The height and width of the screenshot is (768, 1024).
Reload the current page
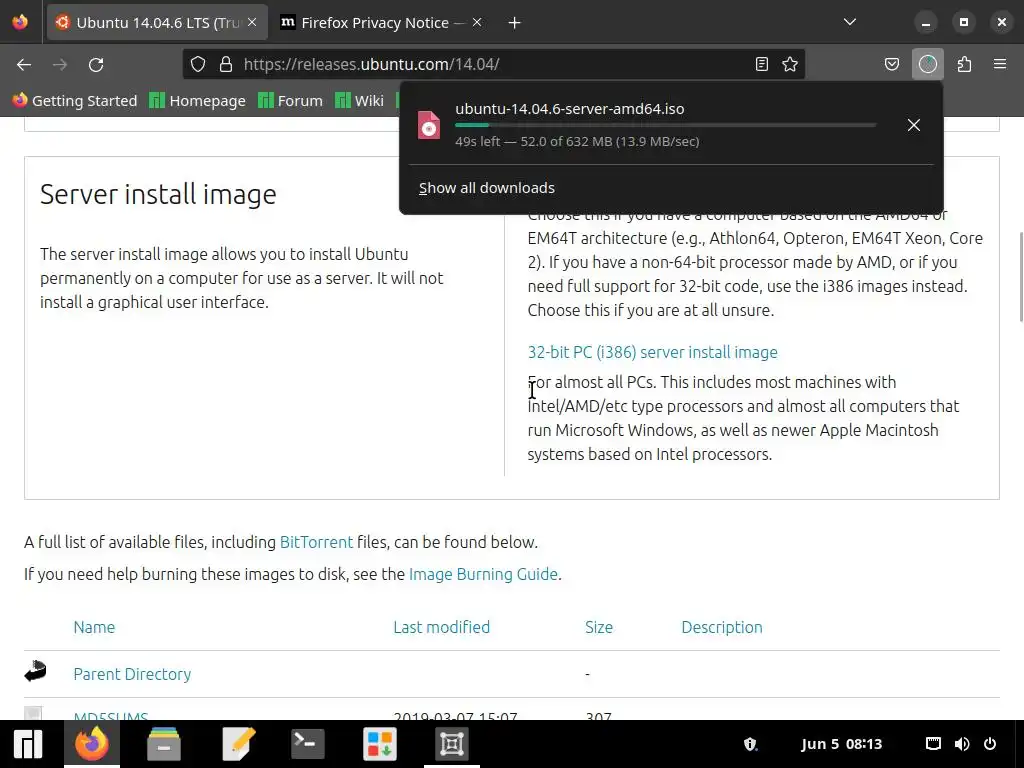(x=96, y=65)
